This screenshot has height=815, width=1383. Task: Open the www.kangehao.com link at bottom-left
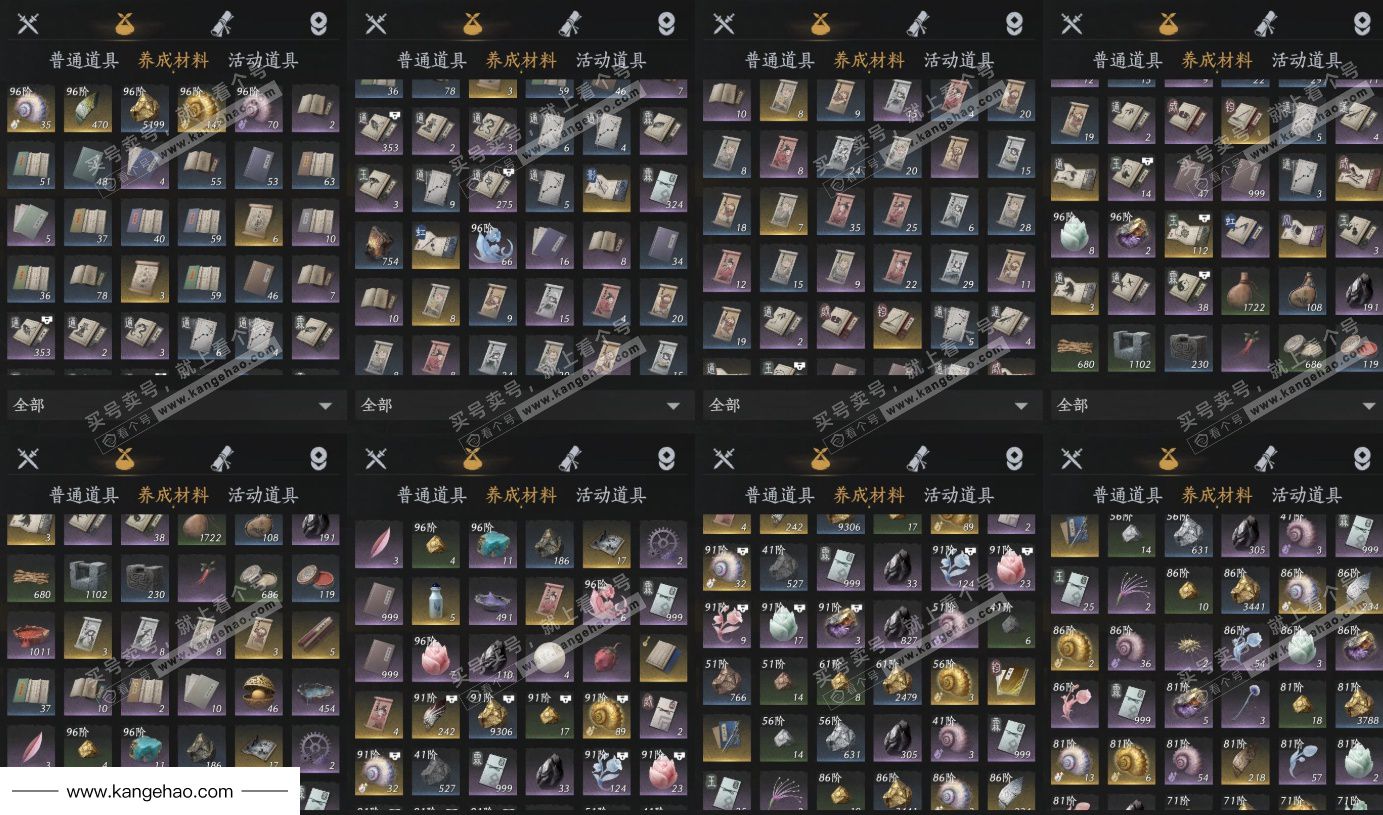[x=150, y=792]
